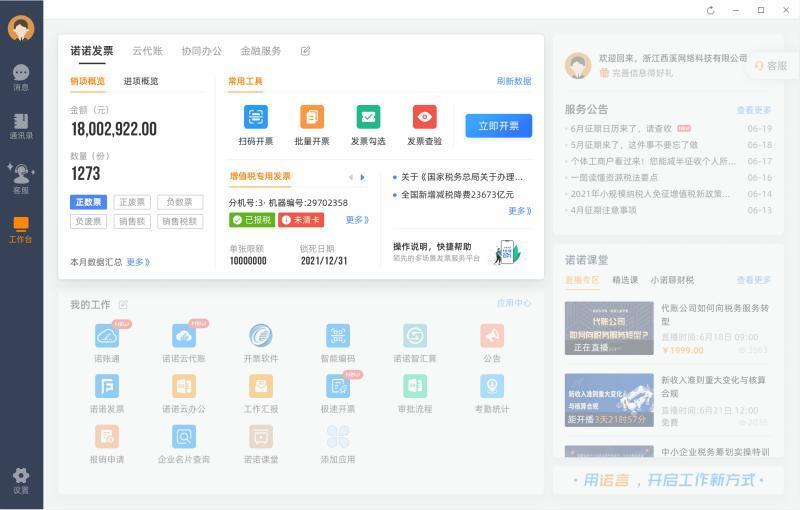Viewport: 800px width, 510px height.
Task: Show next invoice type with right arrow
Action: tap(363, 177)
